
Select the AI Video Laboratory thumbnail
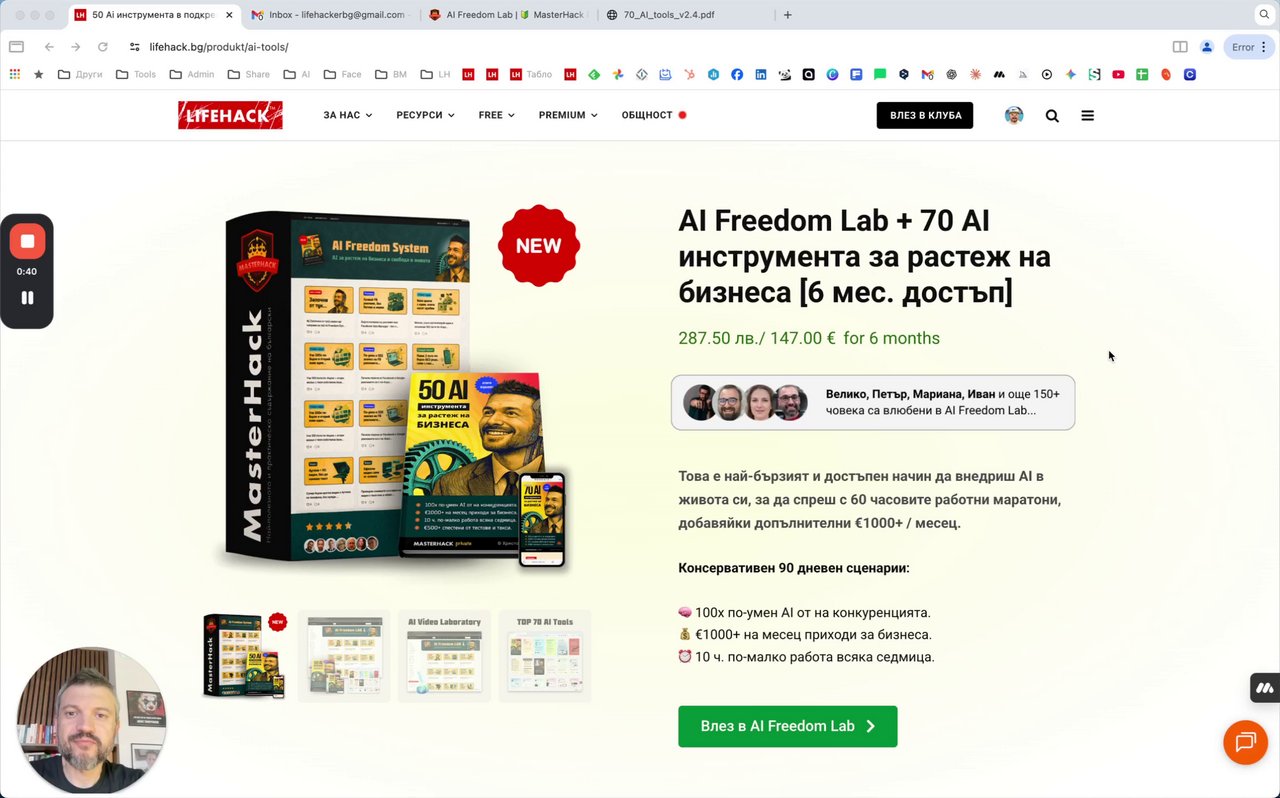(x=444, y=655)
